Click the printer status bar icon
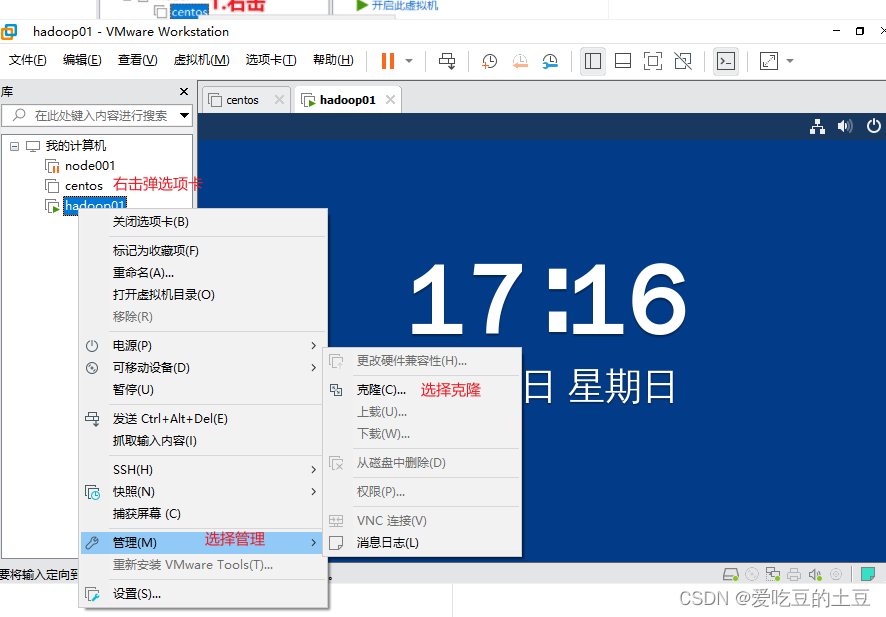Screen dimensions: 886x617 (x=794, y=575)
